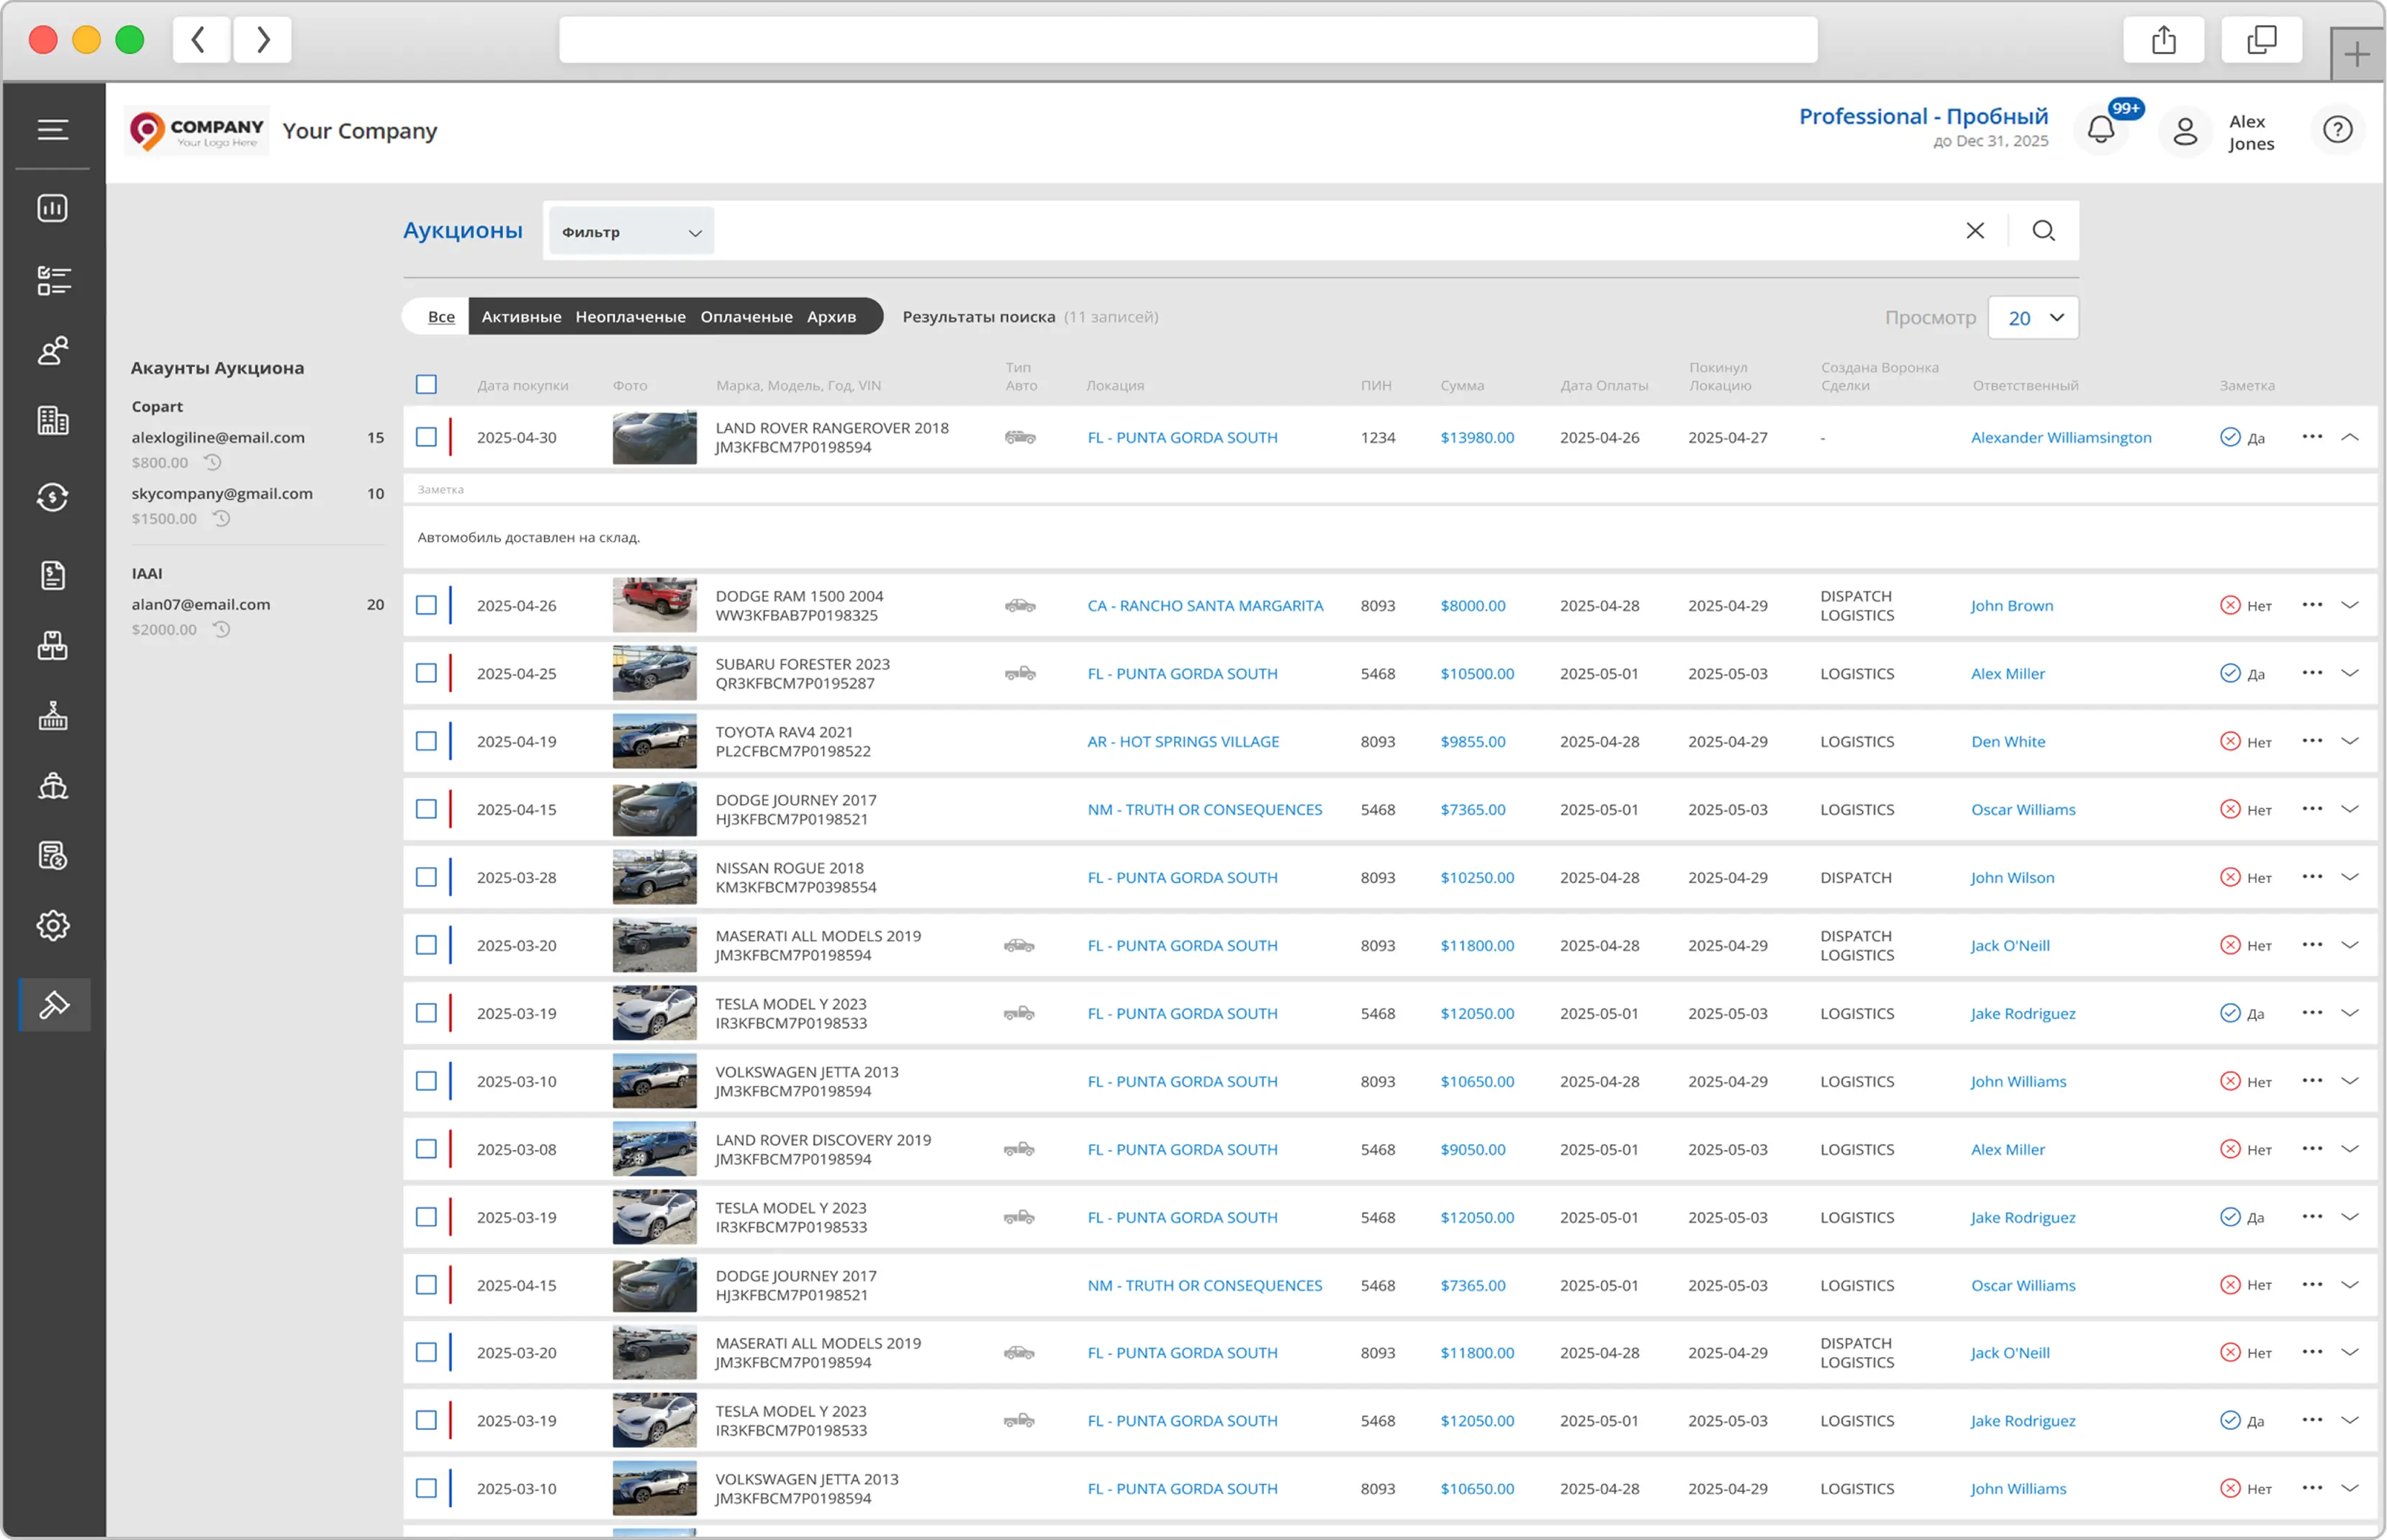Open the browser tabs overview icon
This screenshot has height=1540, width=2387.
(2262, 40)
